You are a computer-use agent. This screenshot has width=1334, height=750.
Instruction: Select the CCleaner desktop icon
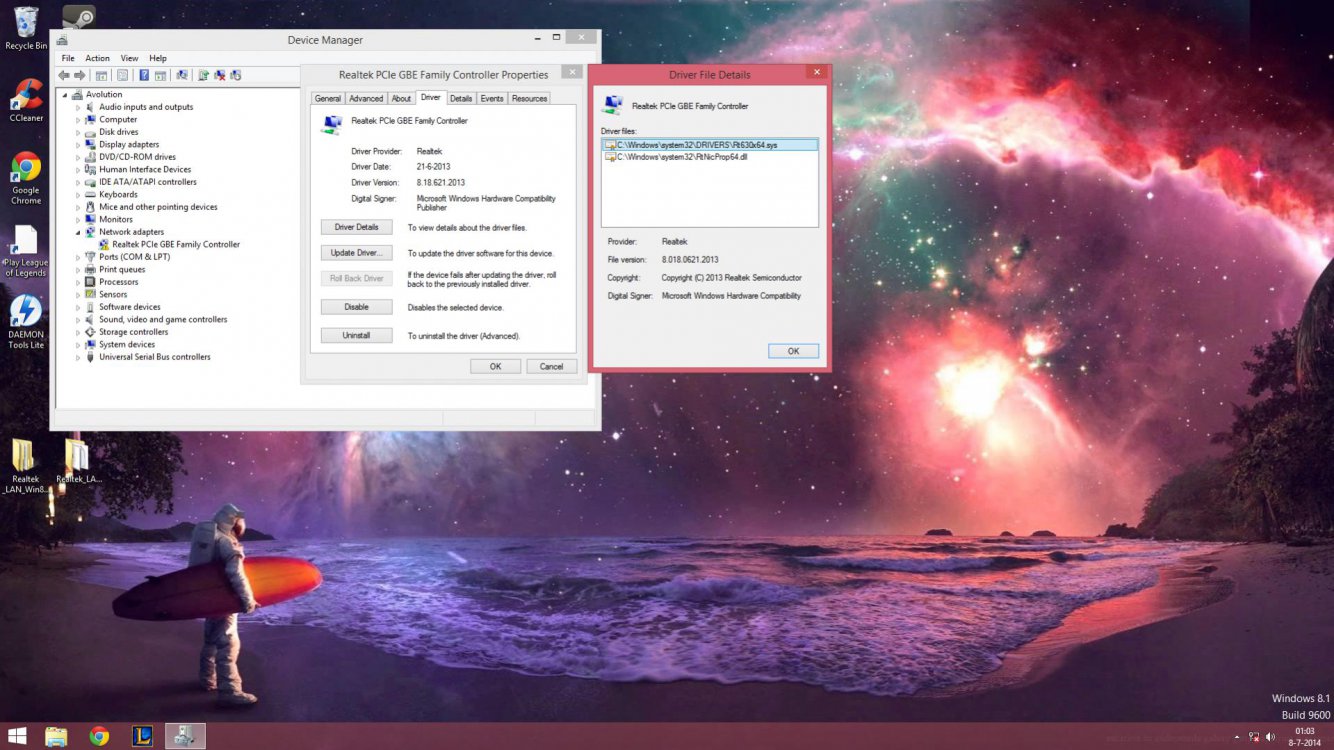[26, 100]
